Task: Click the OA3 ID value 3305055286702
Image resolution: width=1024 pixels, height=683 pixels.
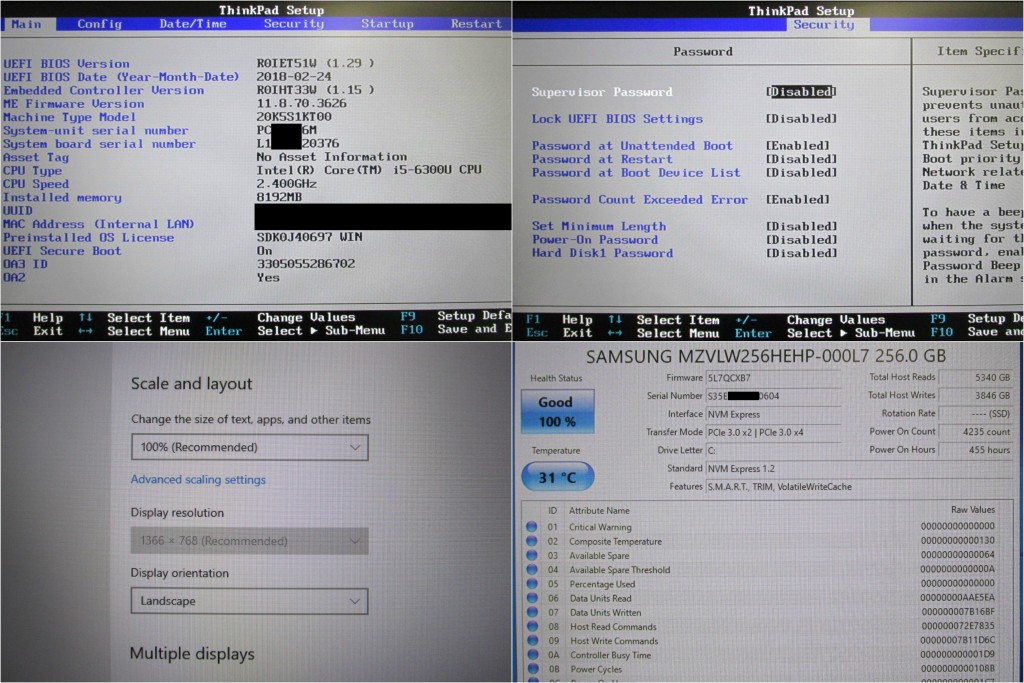Action: click(305, 264)
